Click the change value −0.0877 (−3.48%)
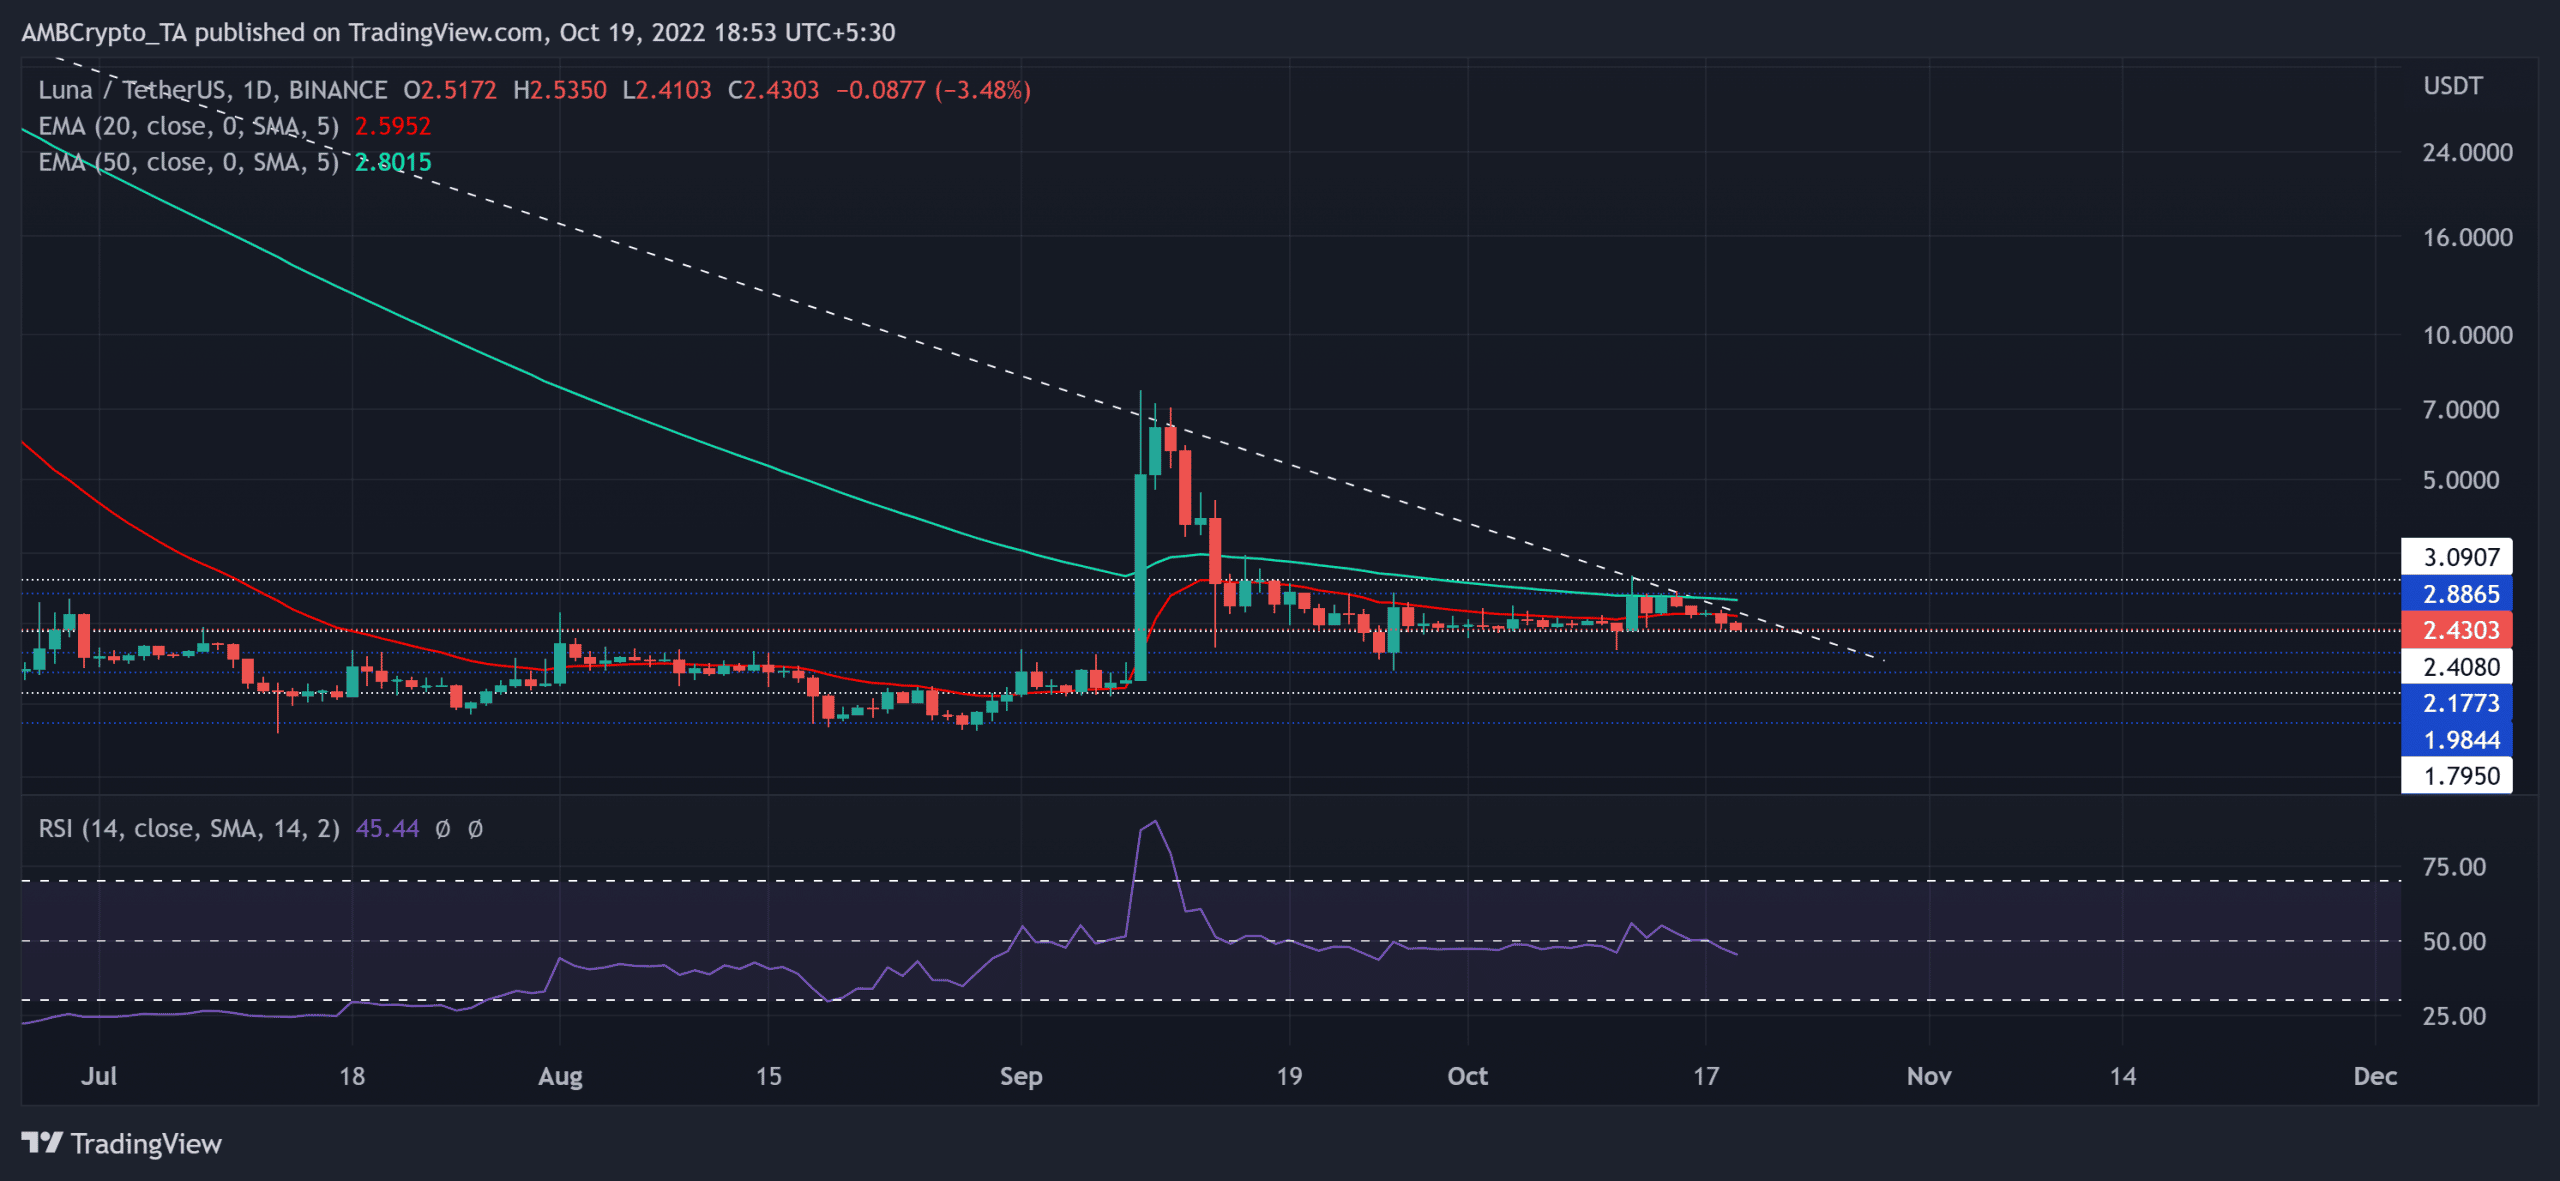This screenshot has width=2560, height=1181. (933, 90)
